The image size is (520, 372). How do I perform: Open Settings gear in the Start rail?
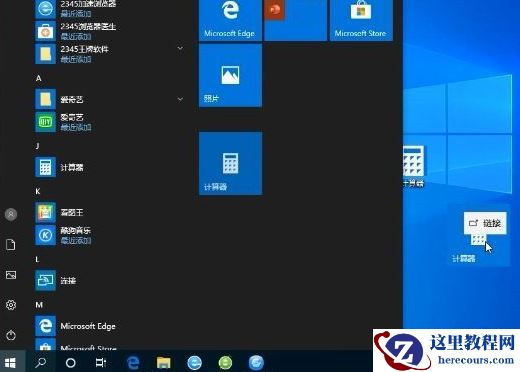pos(11,305)
